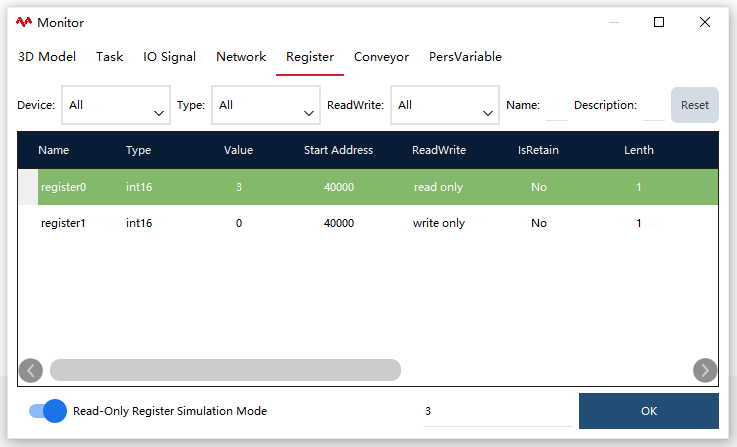Click the Value column header
Image resolution: width=737 pixels, height=447 pixels.
point(238,150)
